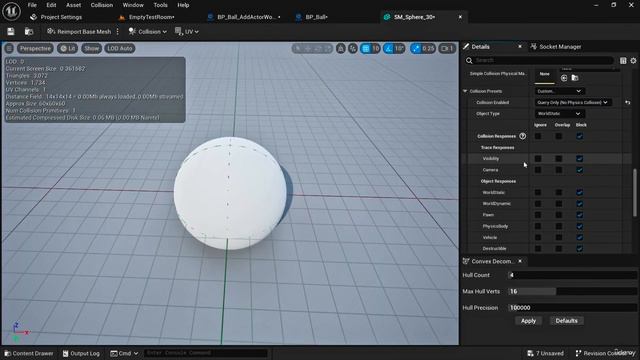Apply the convex decomposition settings

[x=528, y=321]
